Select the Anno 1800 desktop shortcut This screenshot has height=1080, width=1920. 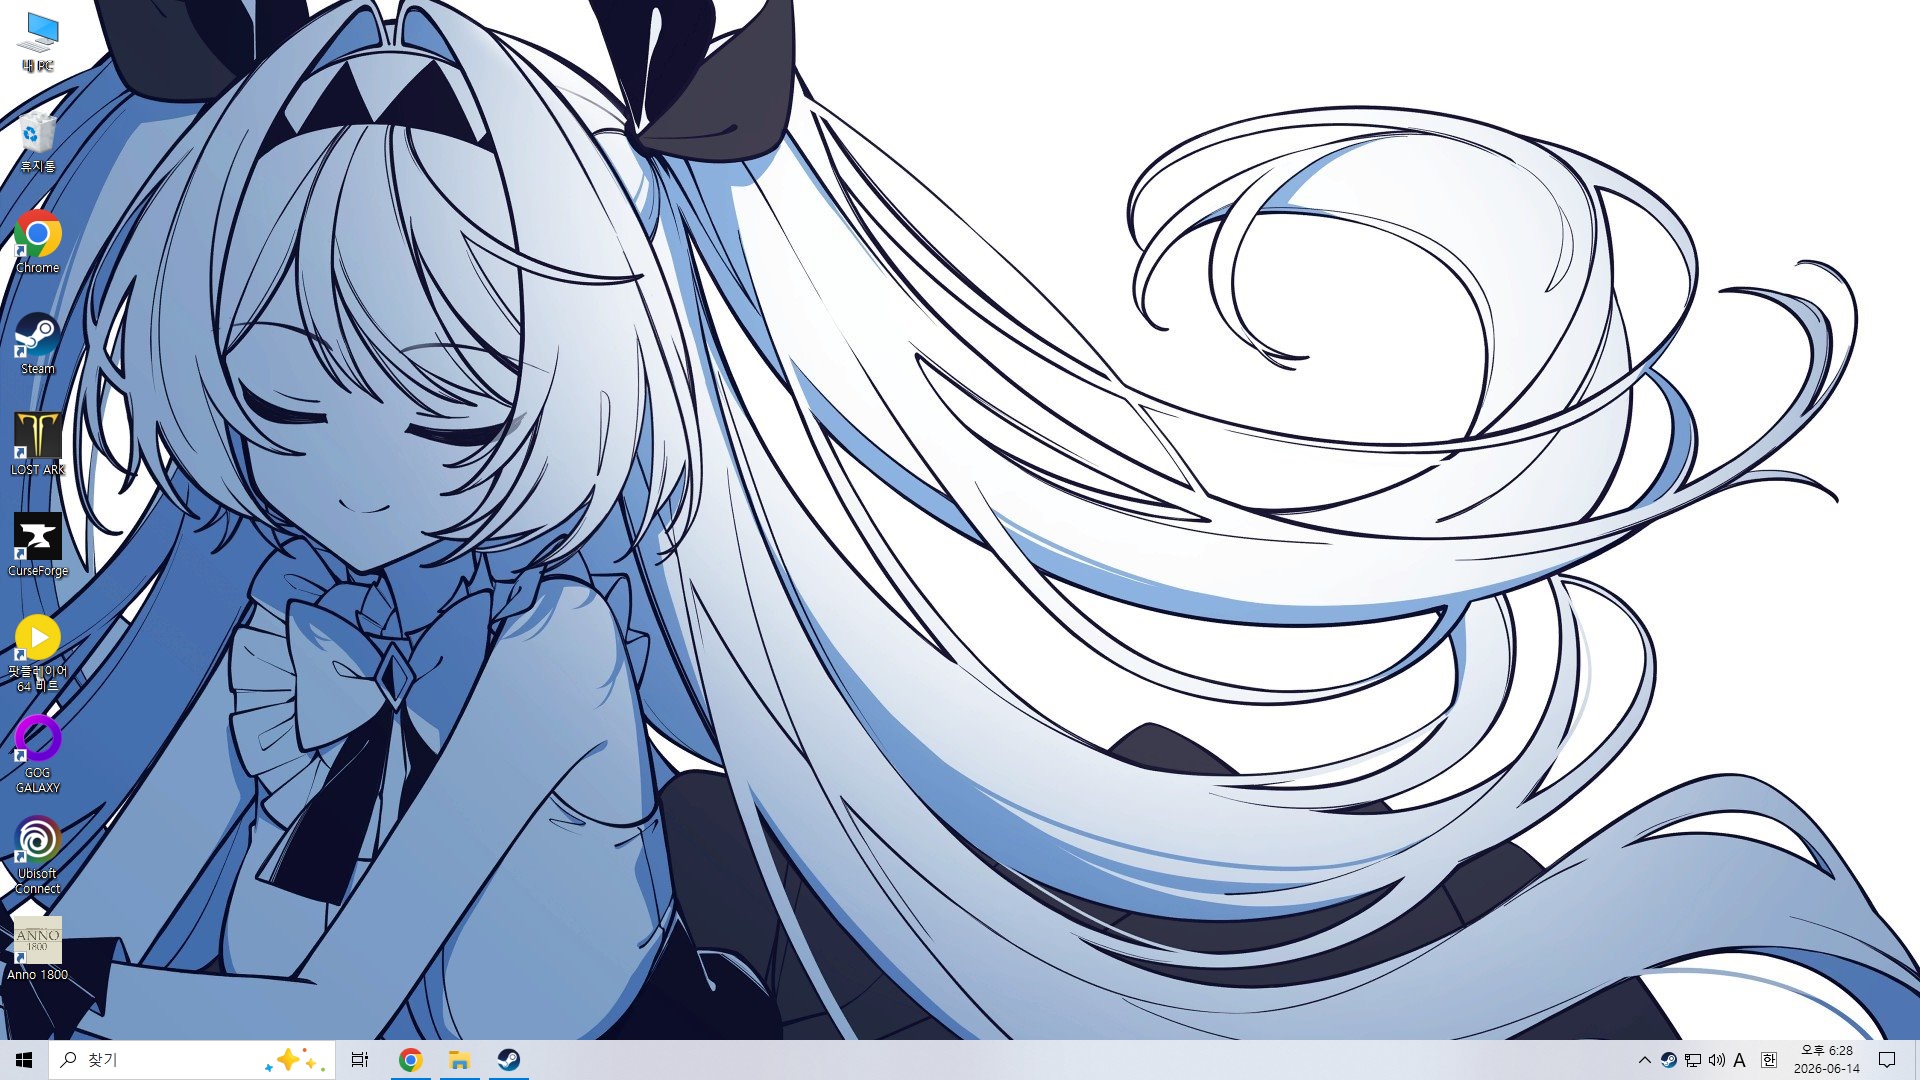[38, 950]
